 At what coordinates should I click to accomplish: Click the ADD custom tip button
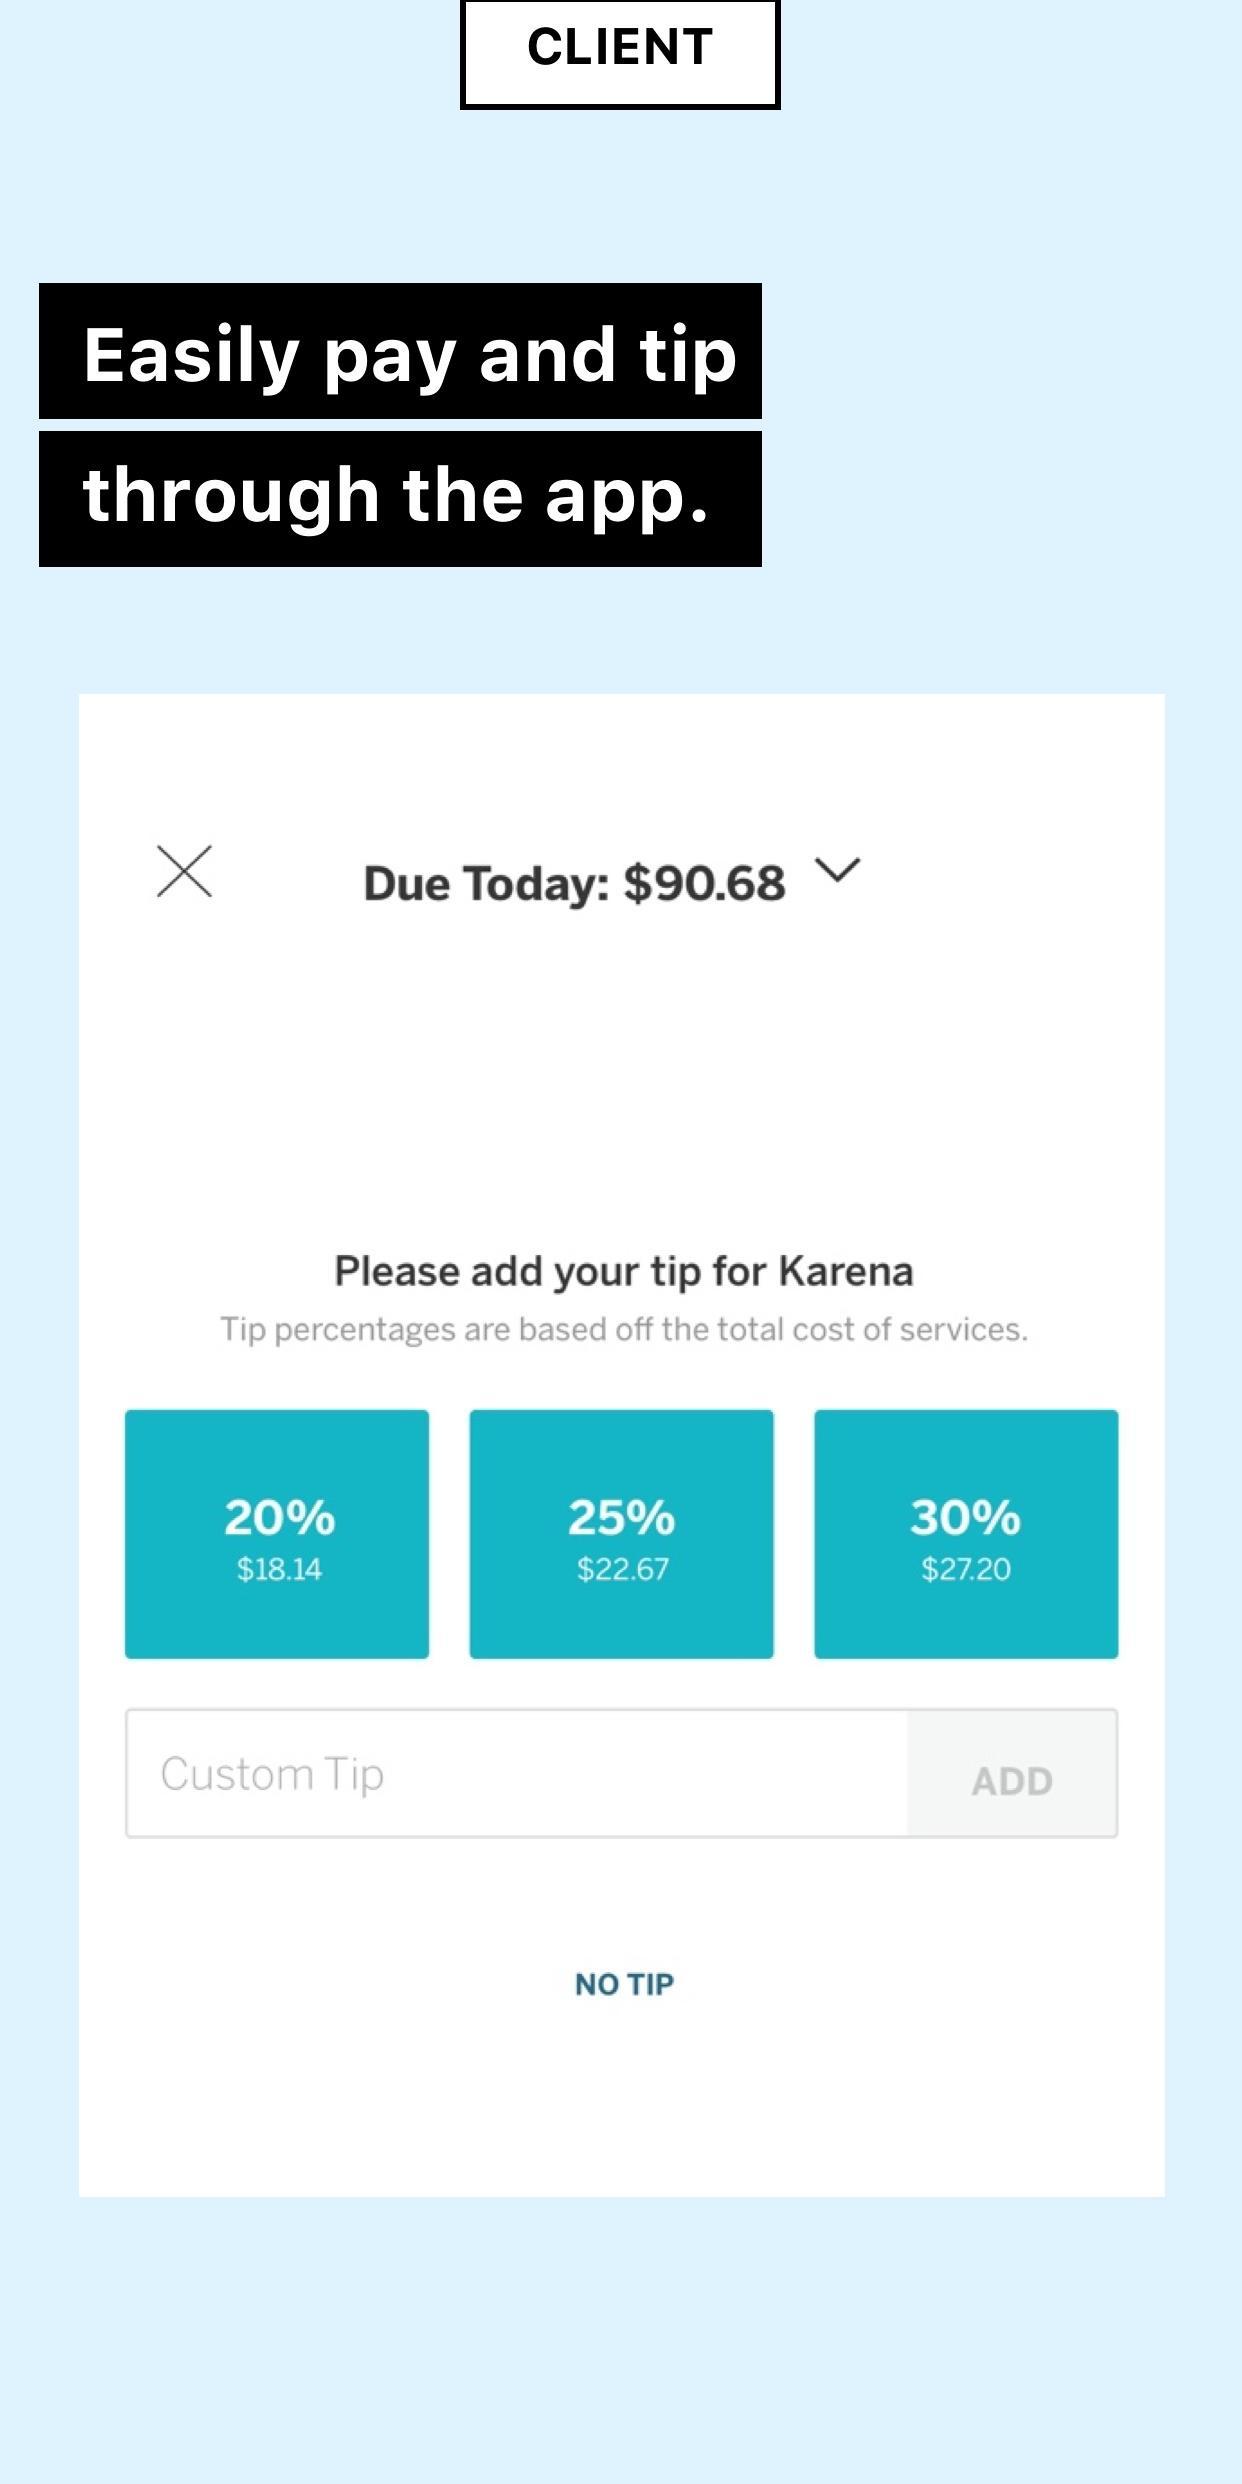click(1012, 1773)
